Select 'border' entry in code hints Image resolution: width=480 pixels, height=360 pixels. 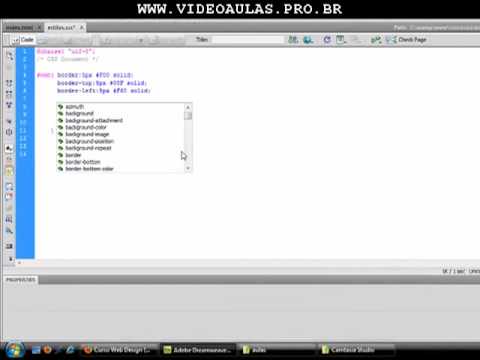point(120,155)
